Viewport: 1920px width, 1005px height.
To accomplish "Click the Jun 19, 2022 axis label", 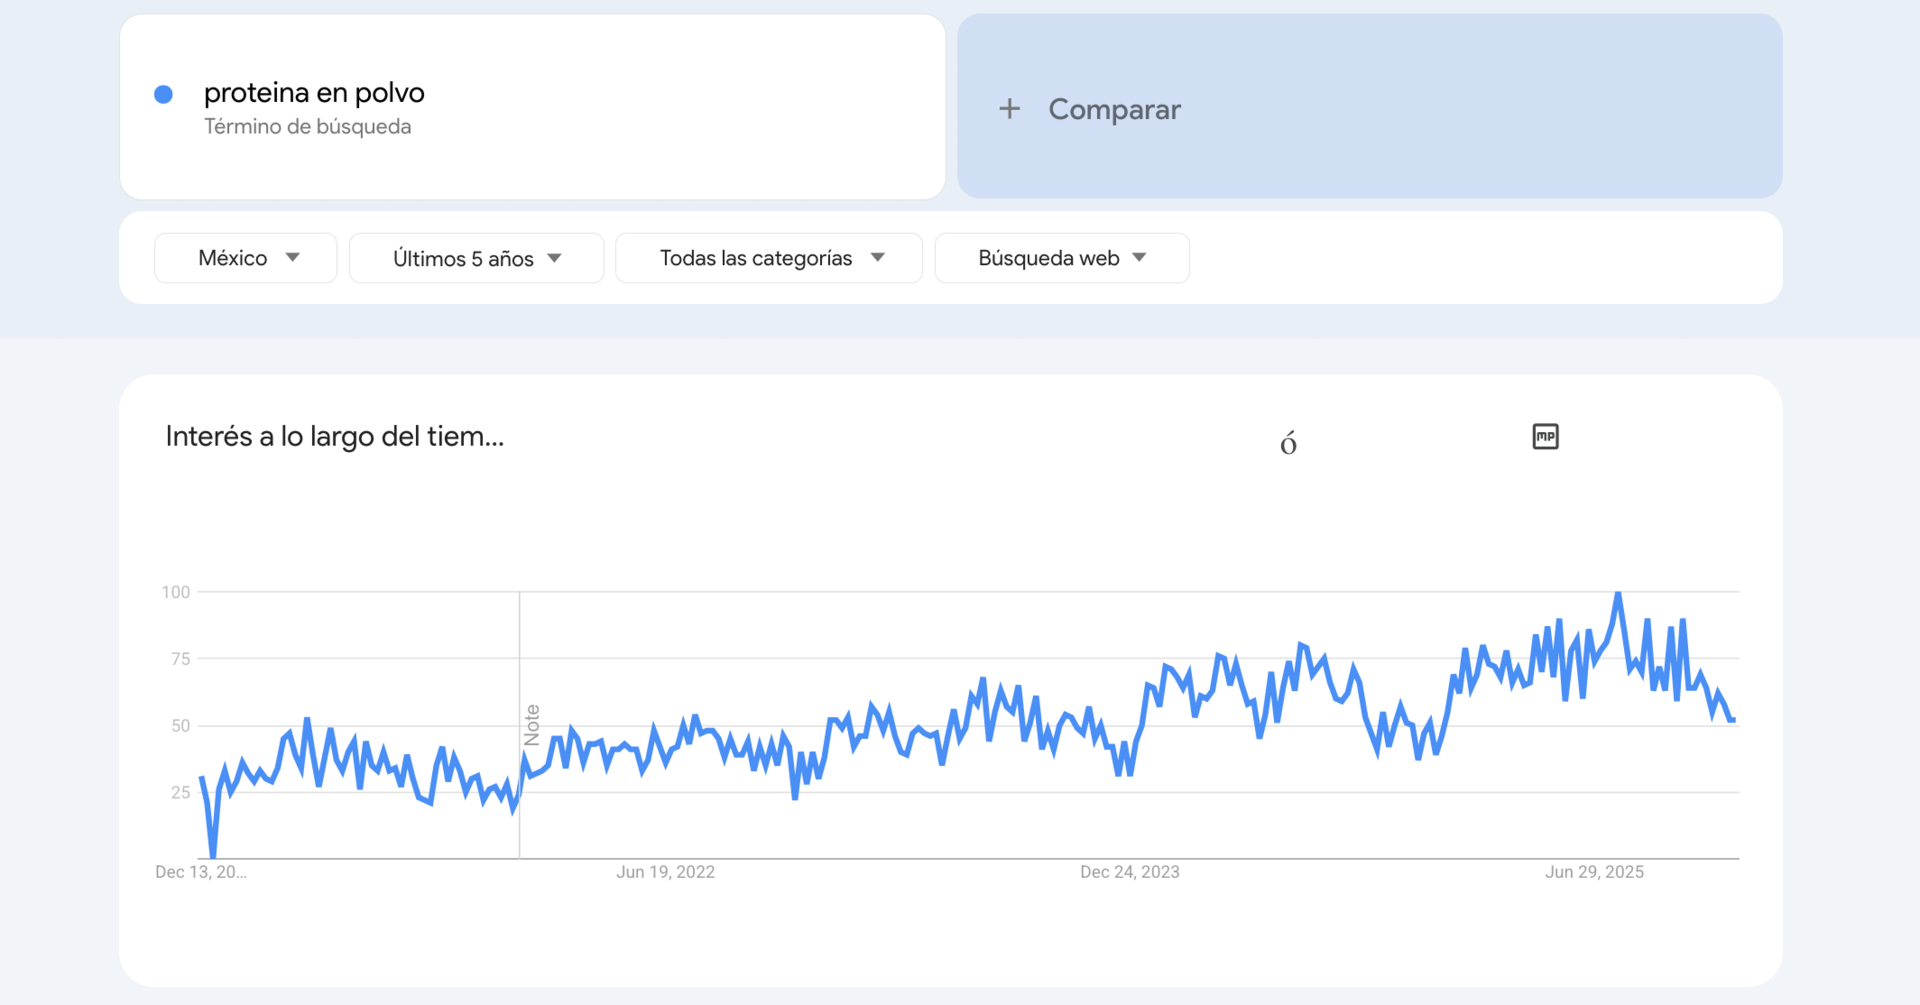I will 665,872.
